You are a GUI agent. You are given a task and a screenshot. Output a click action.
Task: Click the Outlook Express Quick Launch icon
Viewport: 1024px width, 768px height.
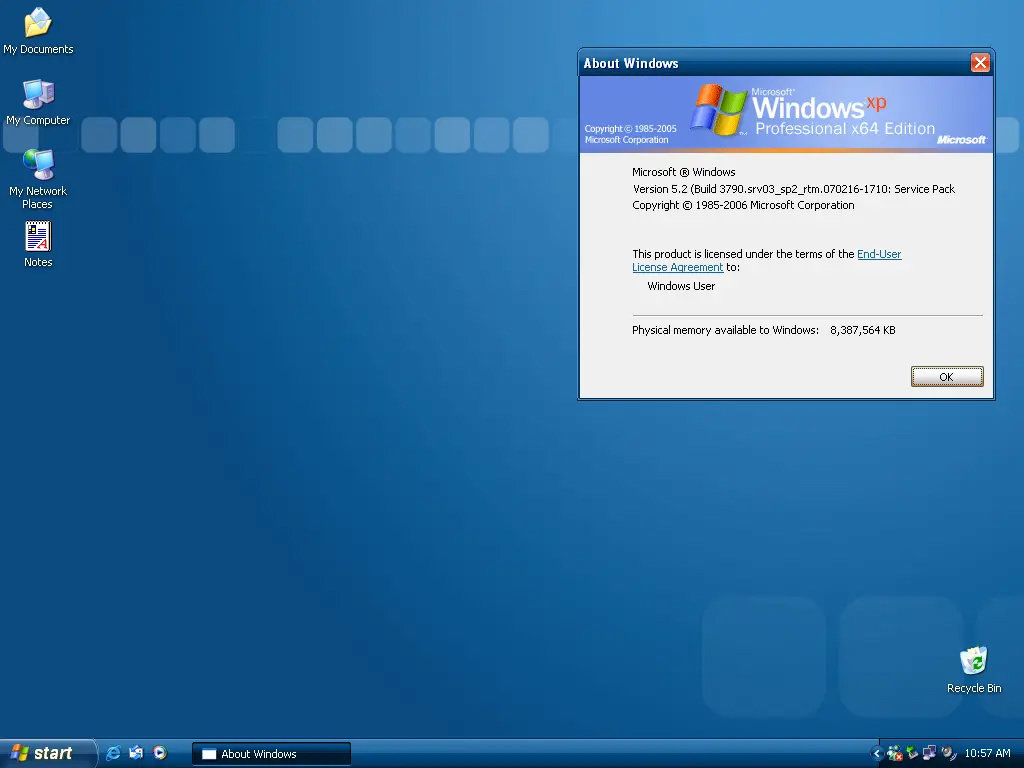[136, 753]
